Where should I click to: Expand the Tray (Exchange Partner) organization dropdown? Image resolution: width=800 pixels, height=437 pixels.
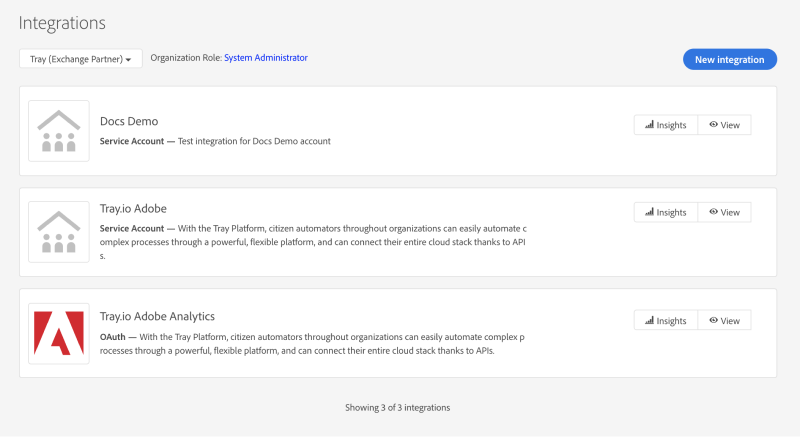pos(80,60)
